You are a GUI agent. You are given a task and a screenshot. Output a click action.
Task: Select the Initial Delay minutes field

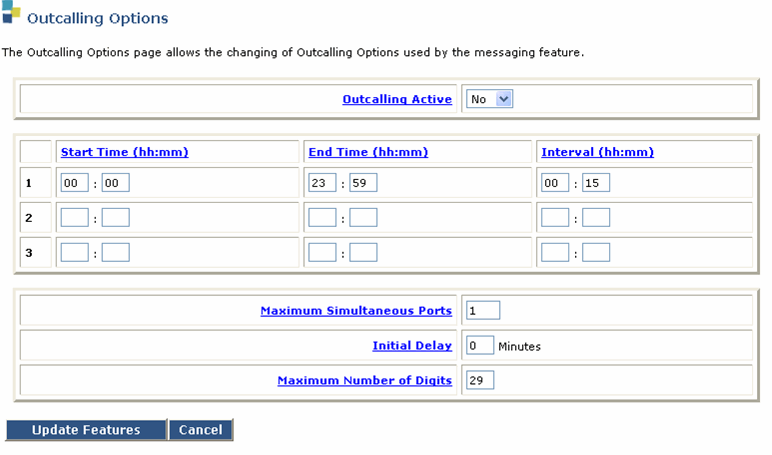point(480,345)
